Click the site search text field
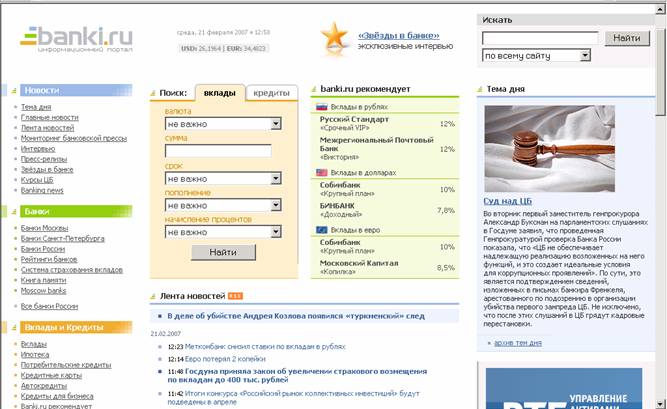 point(540,38)
